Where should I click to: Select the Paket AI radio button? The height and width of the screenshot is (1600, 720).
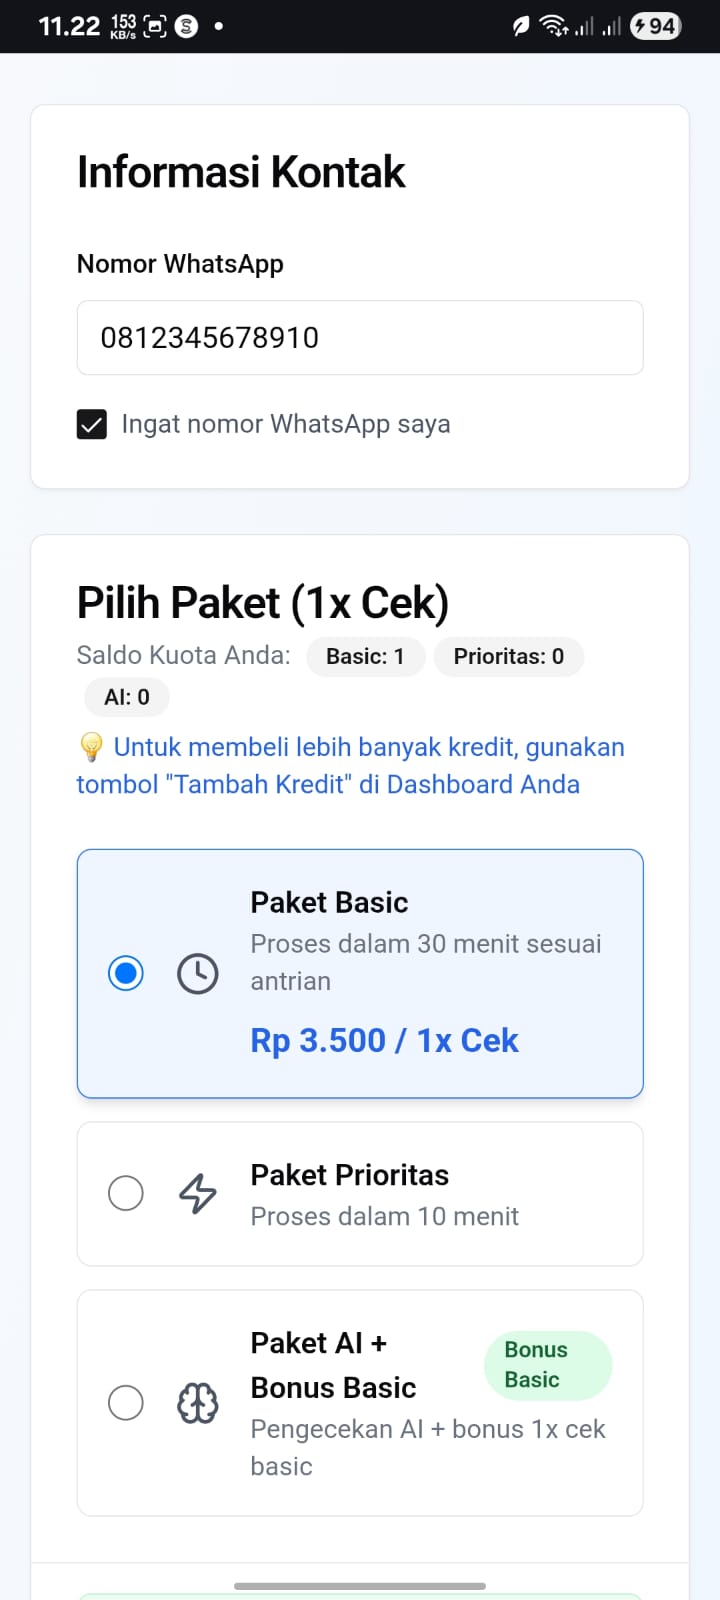pos(126,1403)
